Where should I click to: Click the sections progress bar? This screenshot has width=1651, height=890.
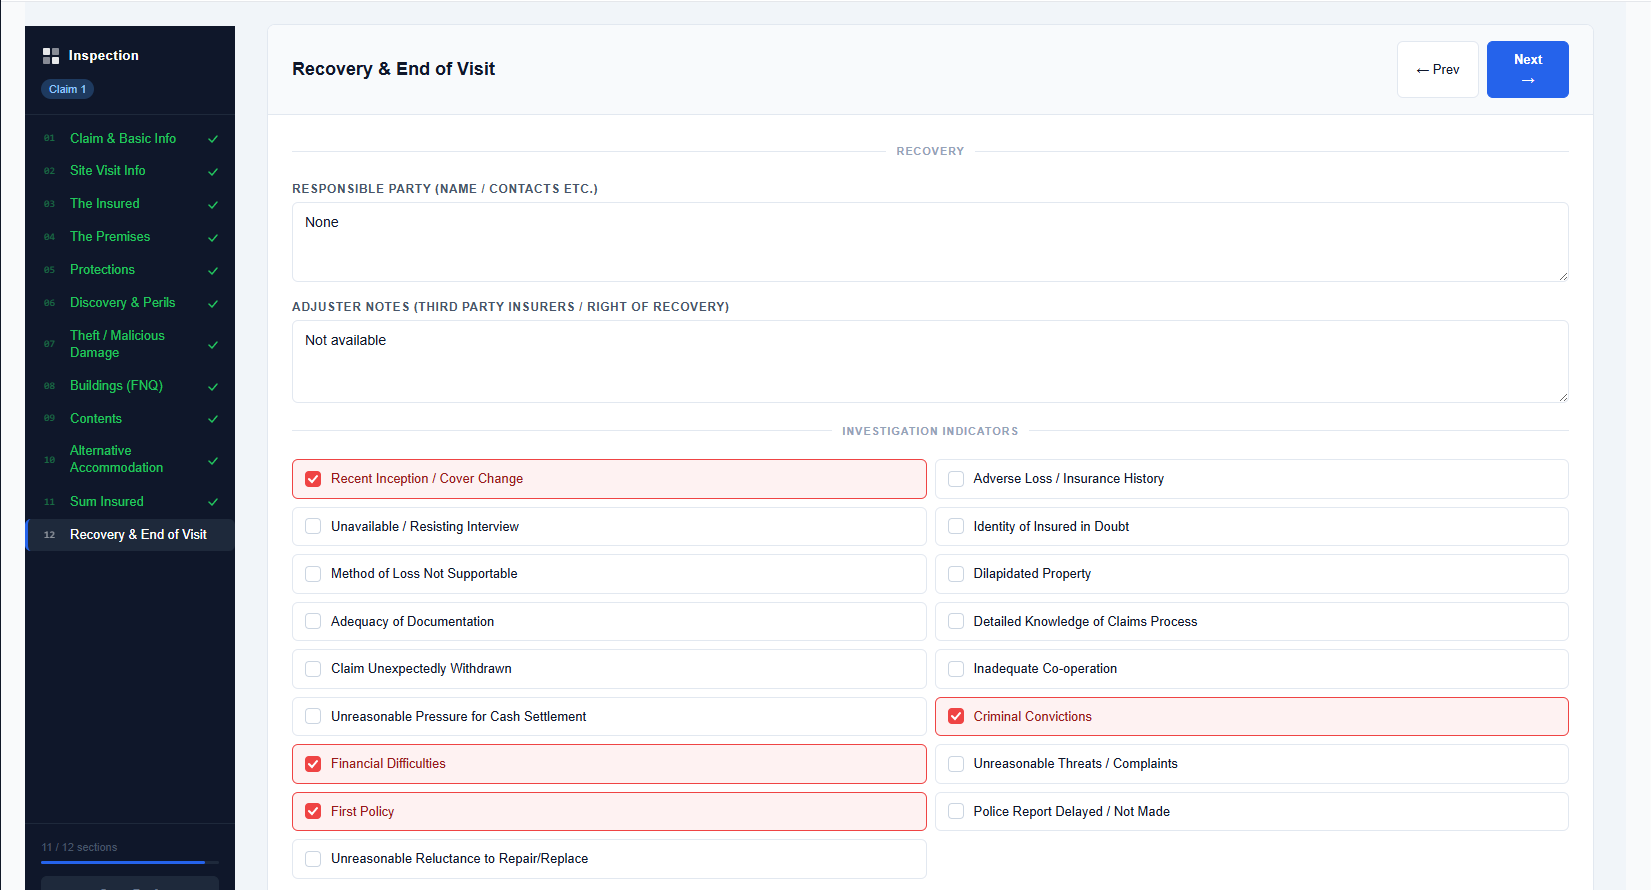[x=130, y=862]
